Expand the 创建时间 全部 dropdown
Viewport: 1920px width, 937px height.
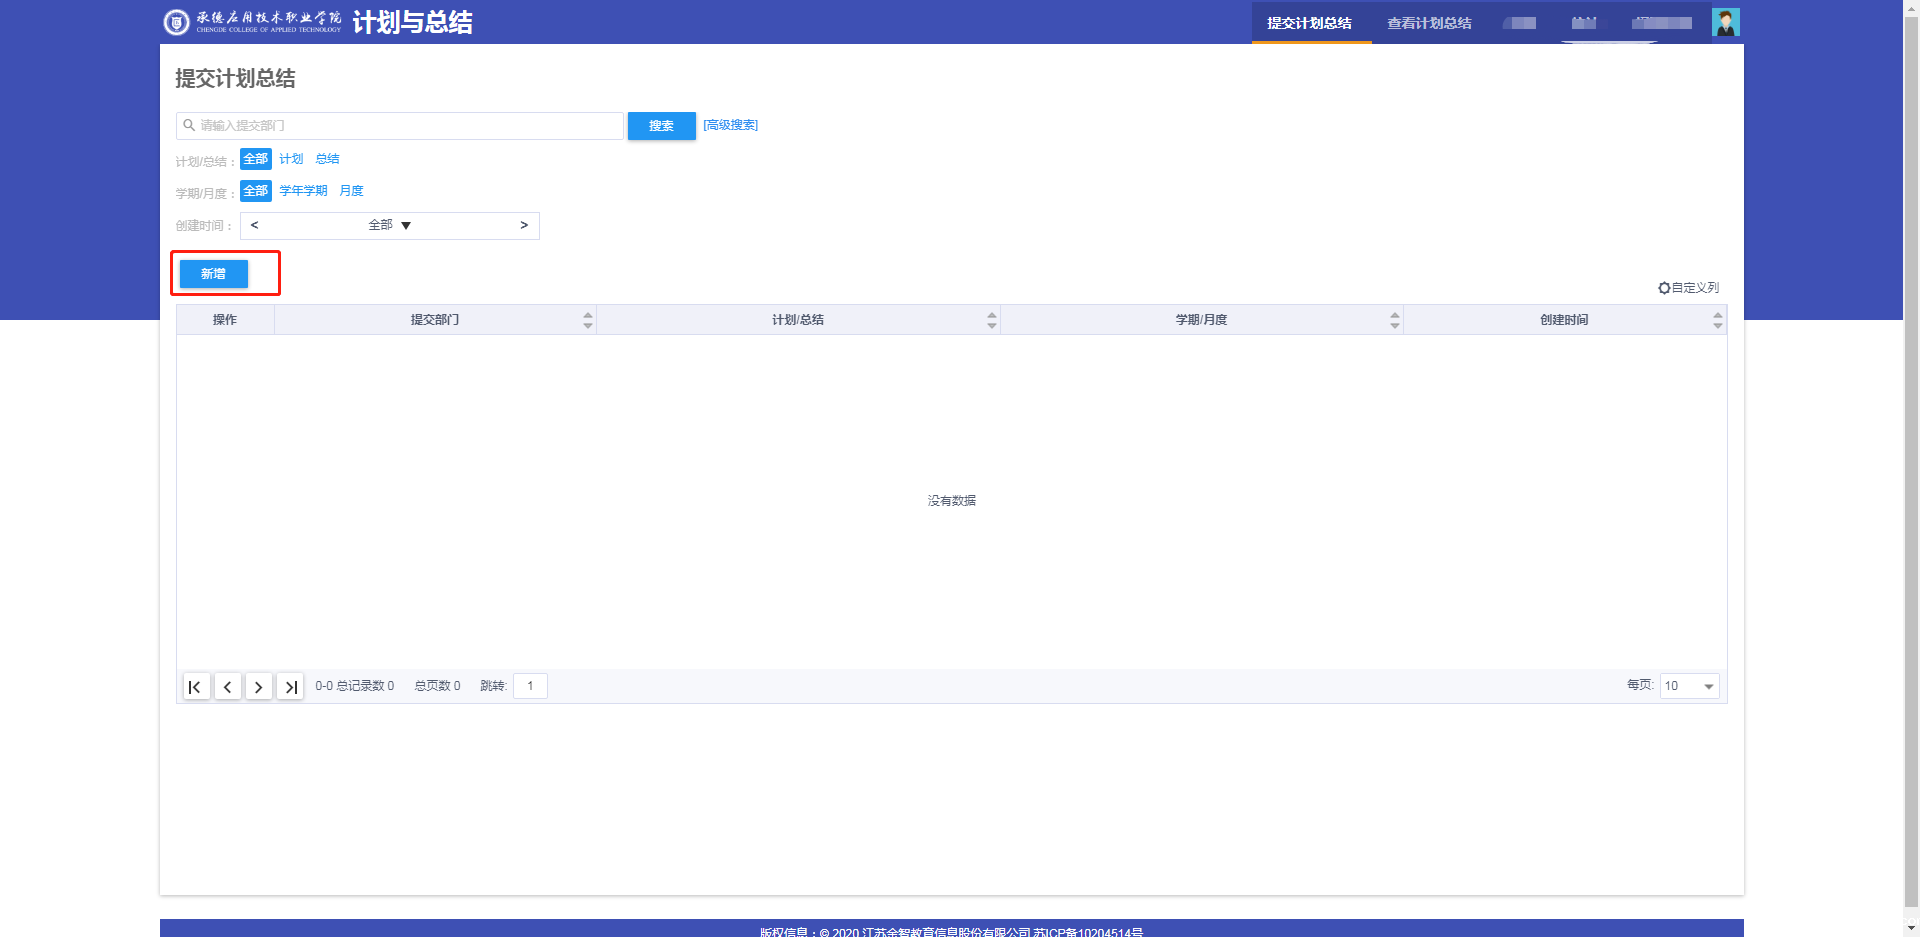click(389, 226)
